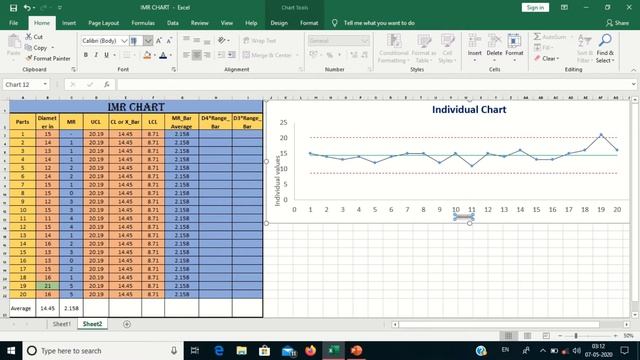Viewport: 640px width, 360px height.
Task: Toggle Wrap Text
Action: pos(259,40)
